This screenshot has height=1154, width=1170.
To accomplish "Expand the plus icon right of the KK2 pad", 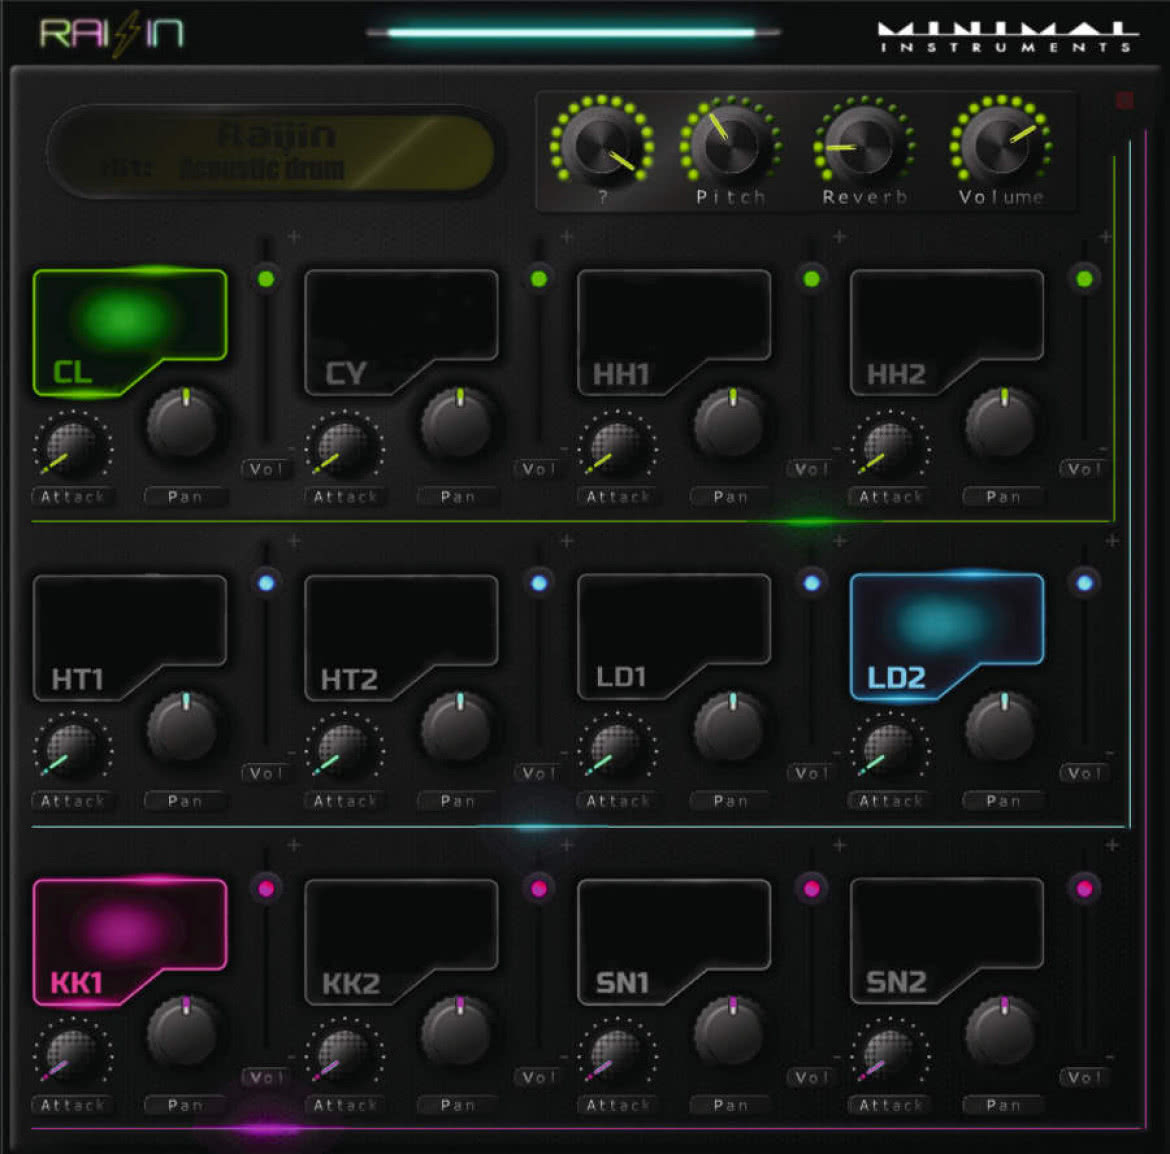I will pos(566,845).
